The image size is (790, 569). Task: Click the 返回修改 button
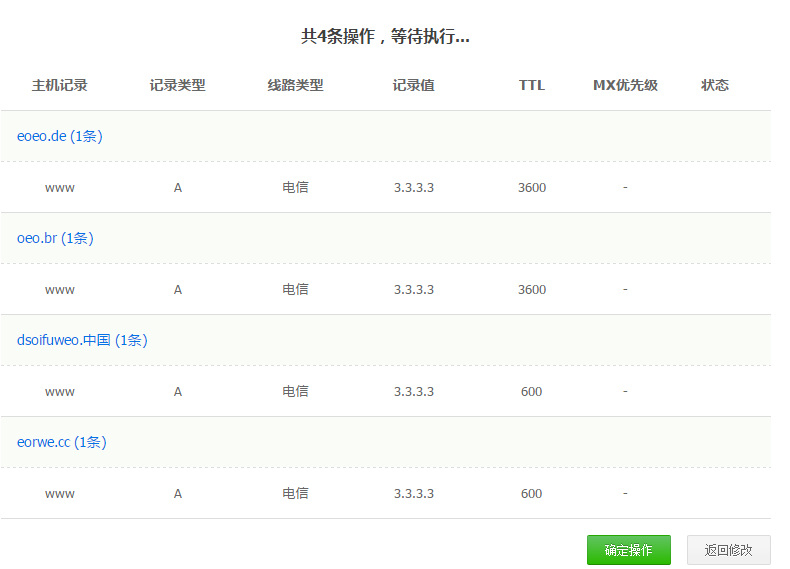[729, 550]
